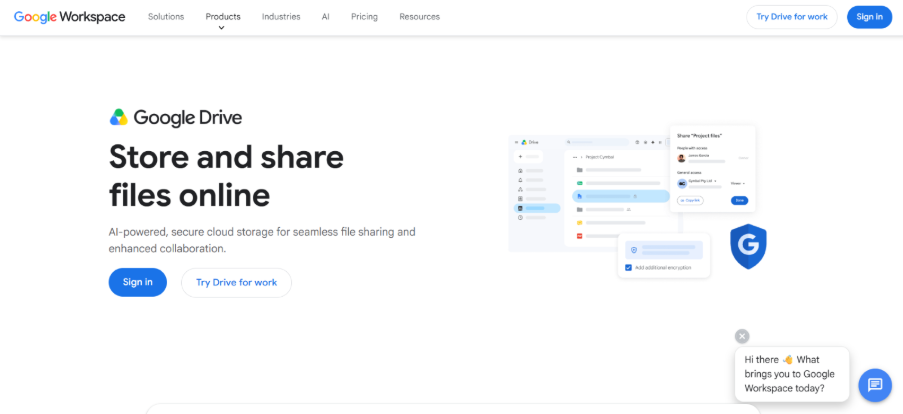Click Try Drive for work below the headline
The image size is (903, 414).
[236, 283]
